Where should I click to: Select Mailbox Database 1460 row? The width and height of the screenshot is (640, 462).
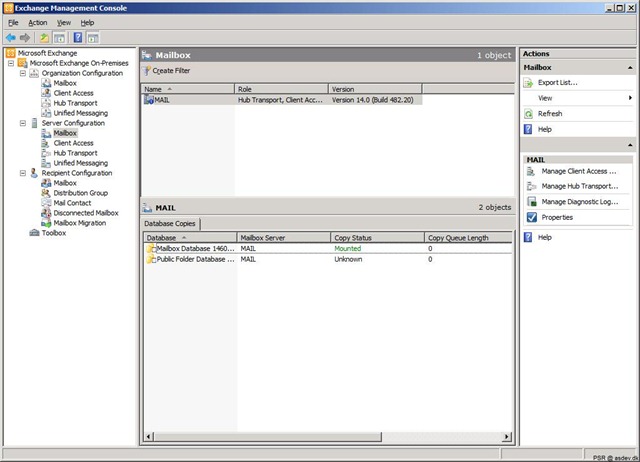pyautogui.click(x=328, y=249)
